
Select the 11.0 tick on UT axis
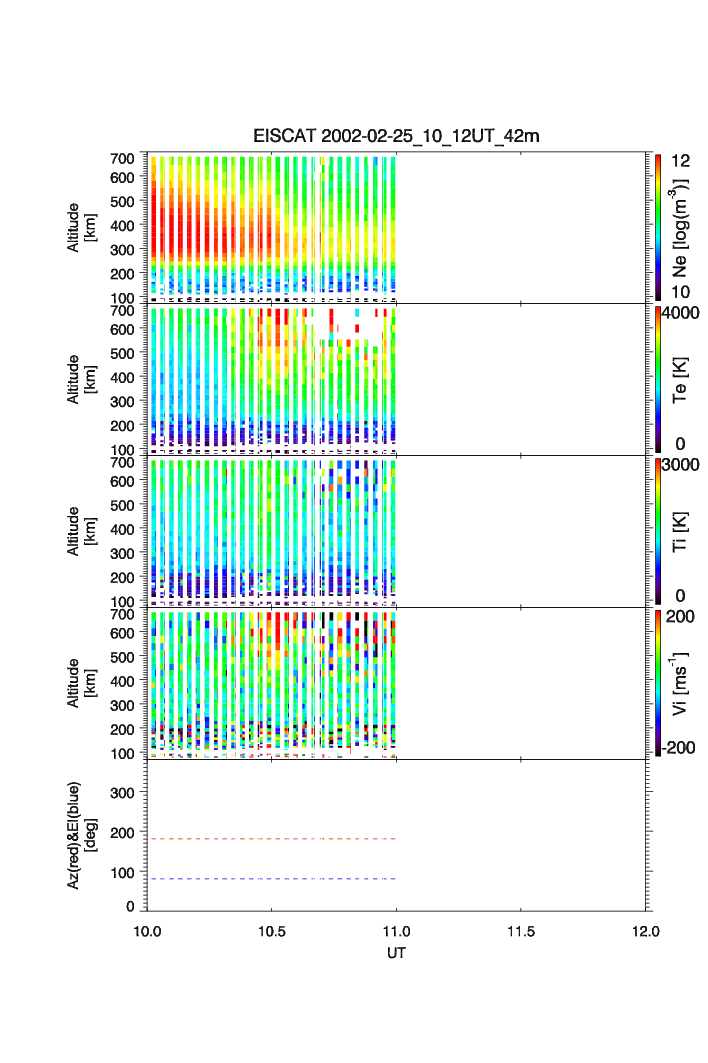[397, 931]
